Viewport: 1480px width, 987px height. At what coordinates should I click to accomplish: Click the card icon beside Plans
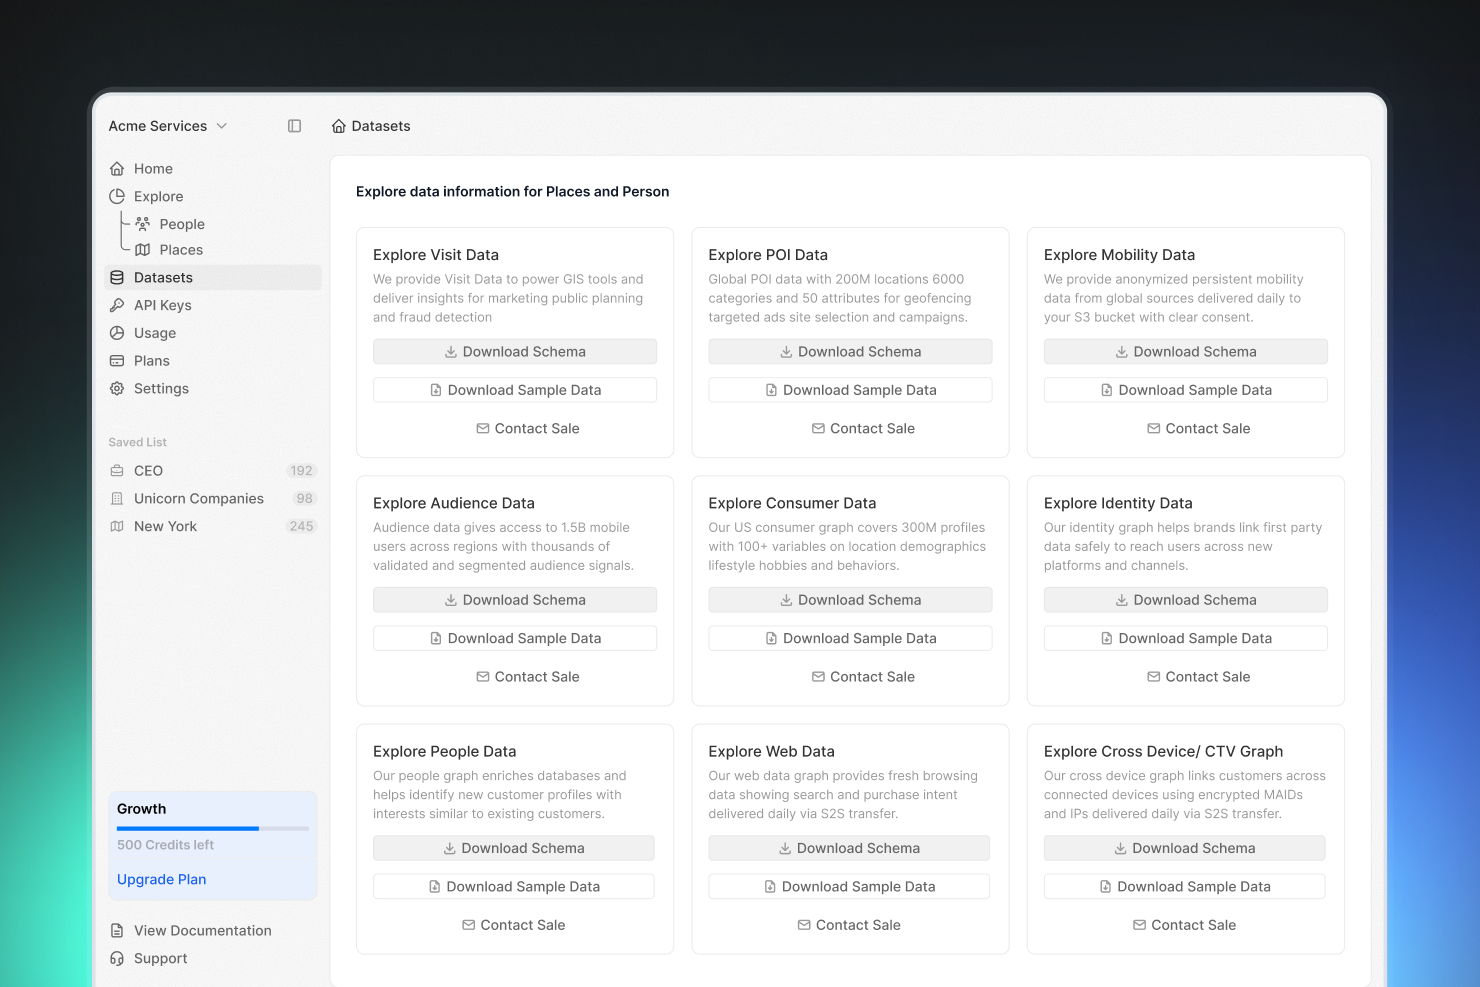point(117,361)
